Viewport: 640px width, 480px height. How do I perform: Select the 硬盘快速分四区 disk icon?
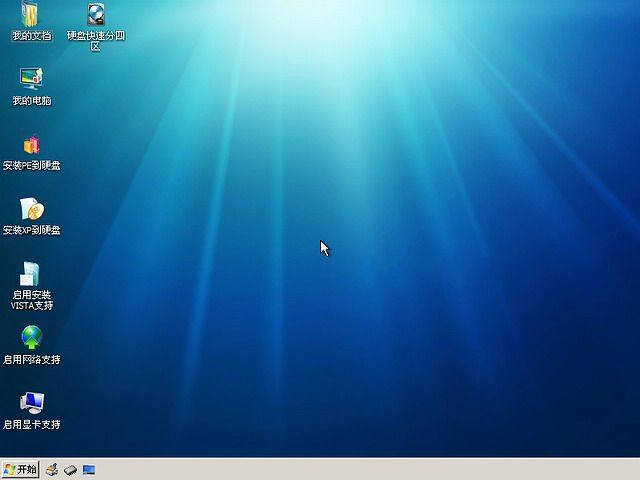(96, 14)
